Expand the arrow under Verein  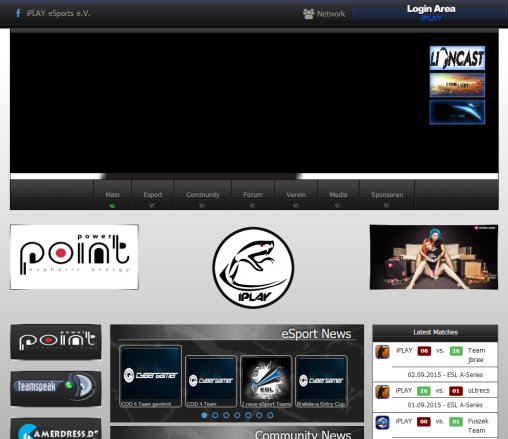295,205
